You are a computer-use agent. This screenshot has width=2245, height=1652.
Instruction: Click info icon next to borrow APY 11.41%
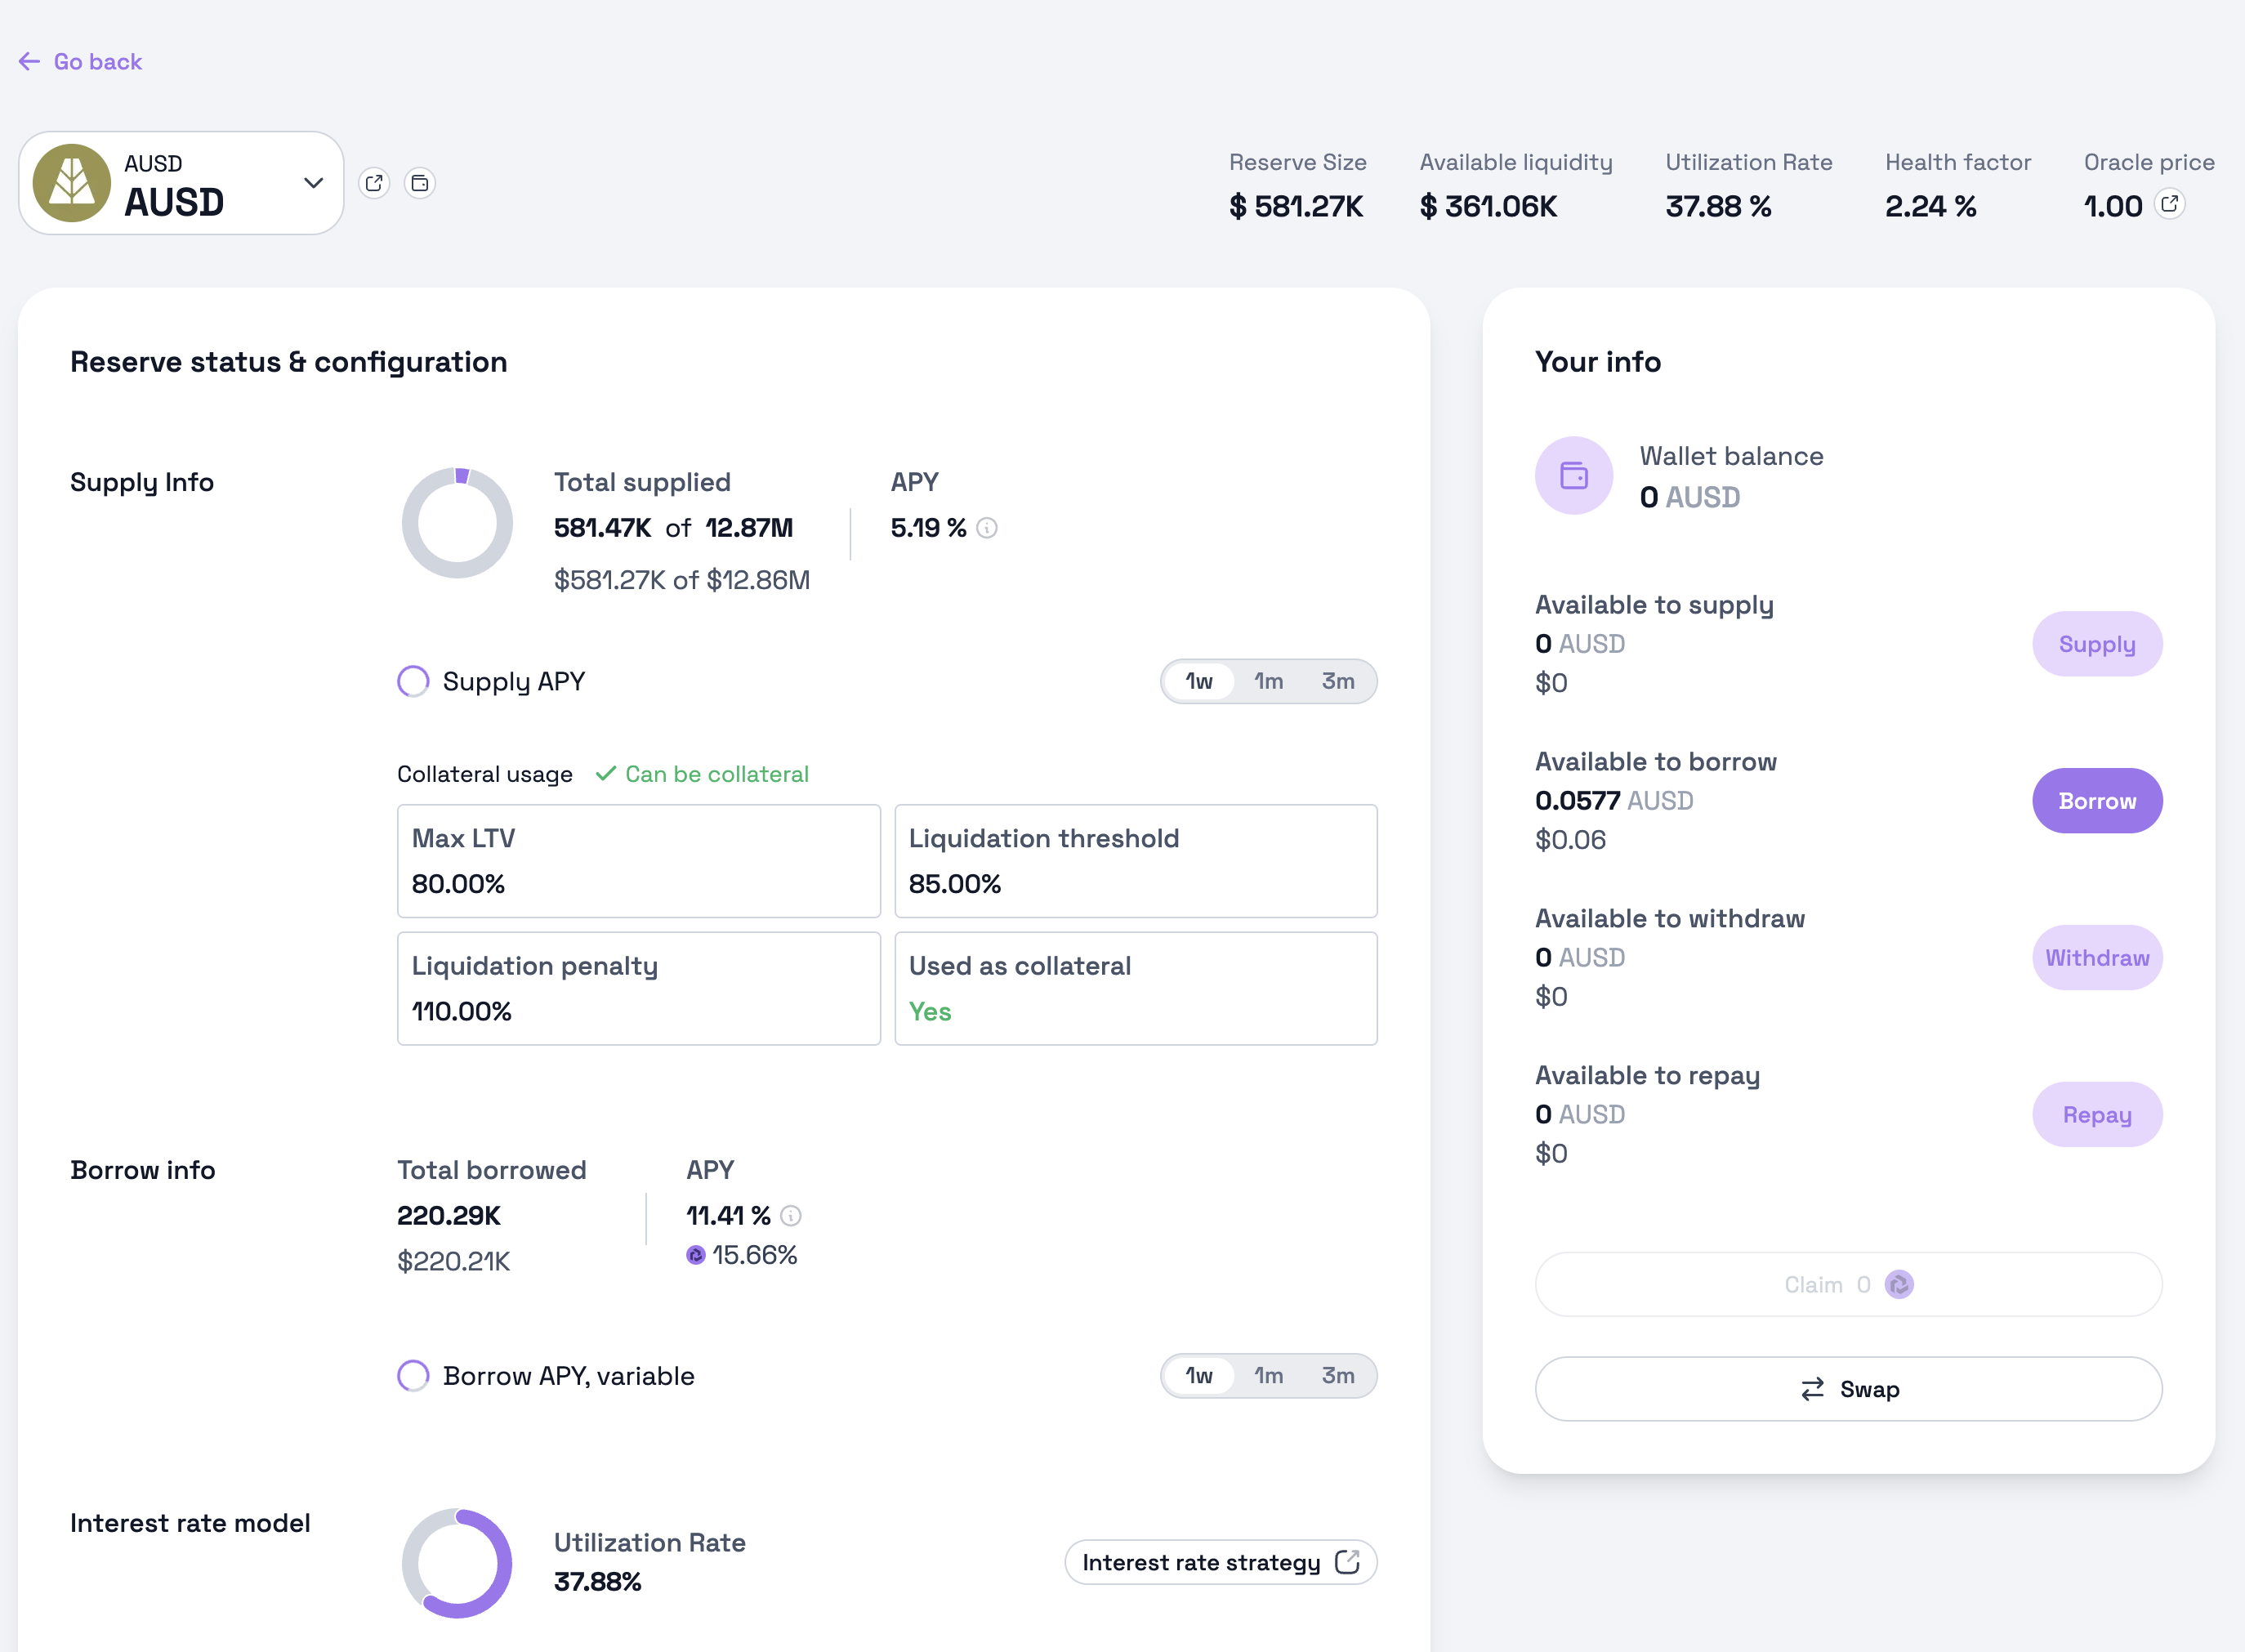[791, 1216]
